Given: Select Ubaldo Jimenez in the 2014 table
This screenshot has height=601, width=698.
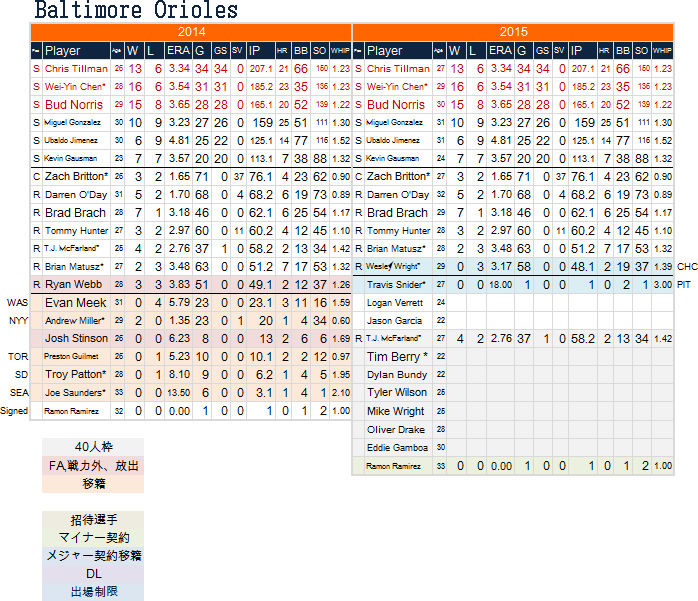Looking at the screenshot, I should click(71, 140).
